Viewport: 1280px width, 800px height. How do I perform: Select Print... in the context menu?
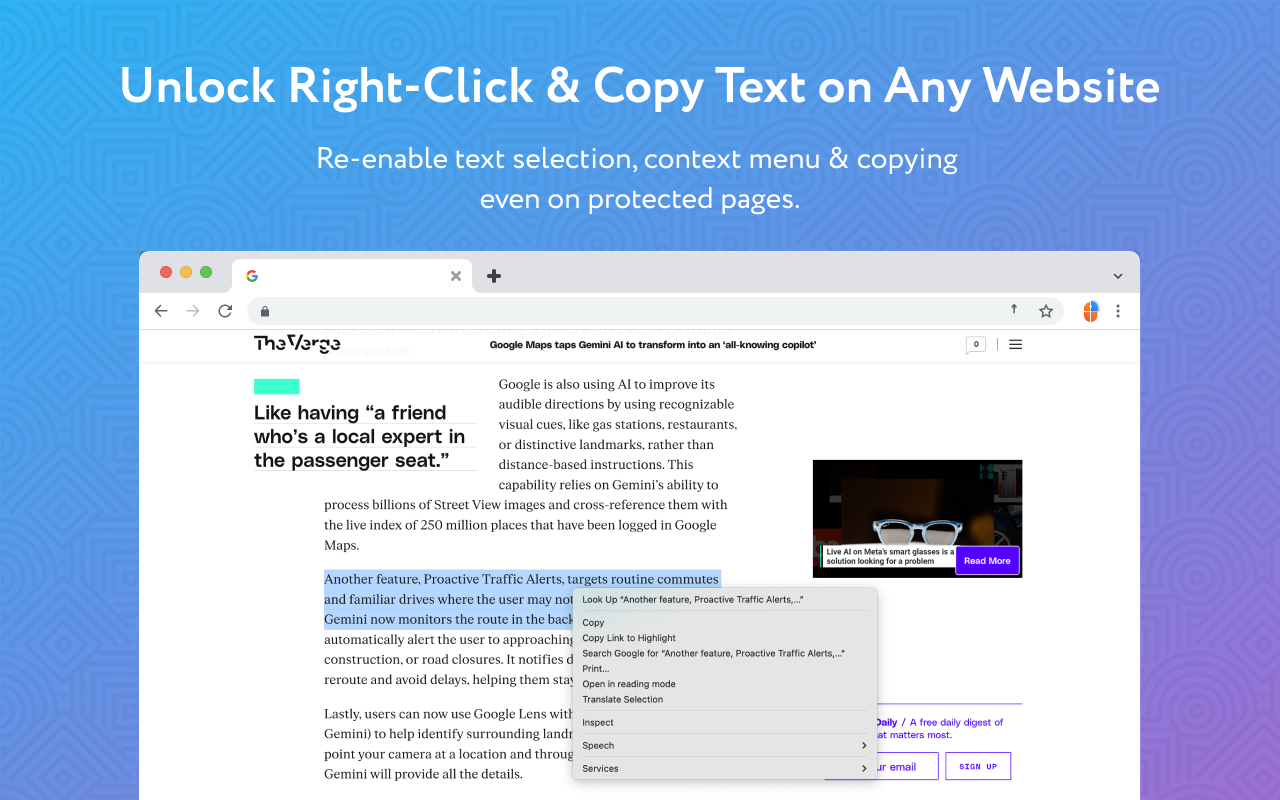click(725, 669)
